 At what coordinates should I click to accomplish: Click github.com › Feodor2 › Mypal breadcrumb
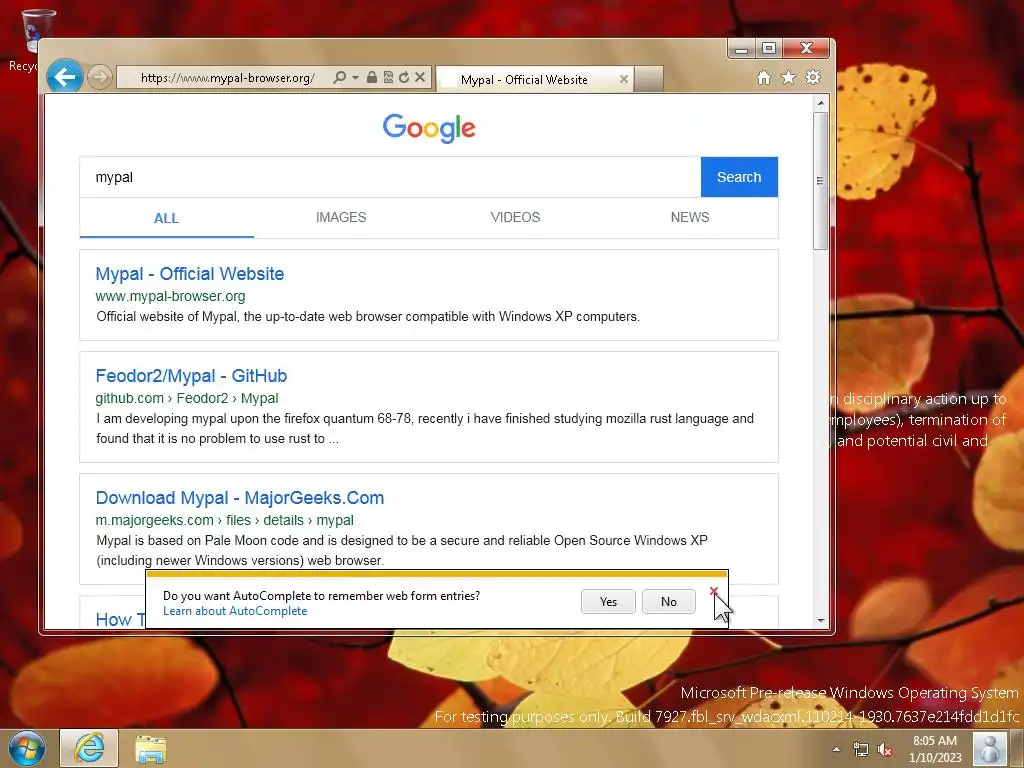click(x=187, y=398)
